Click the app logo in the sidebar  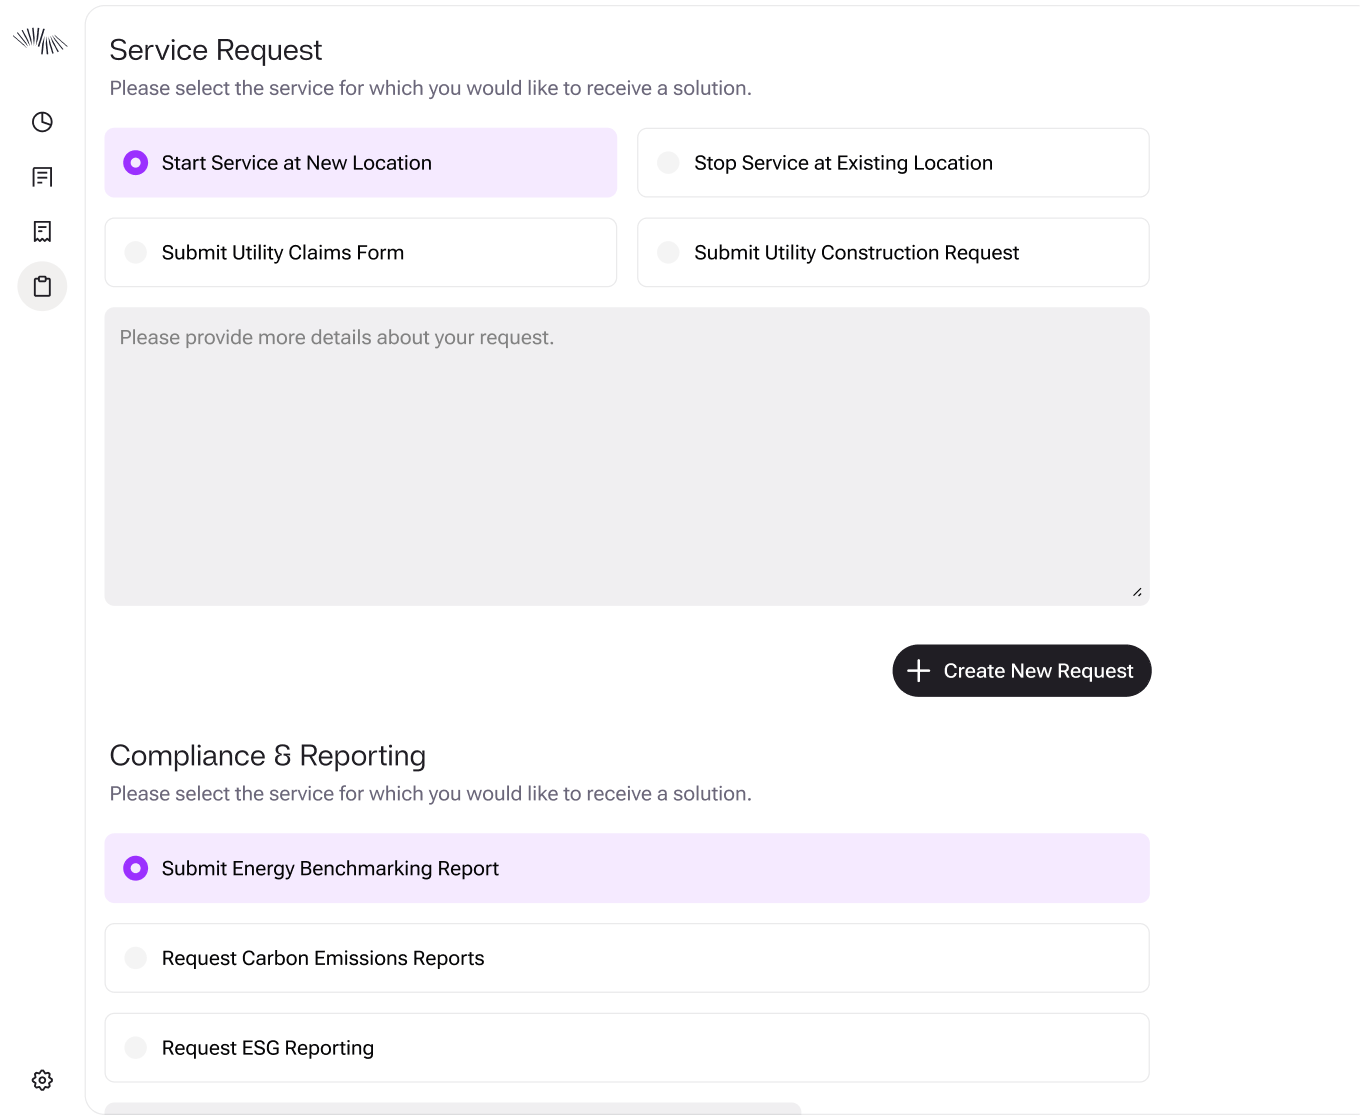40,41
